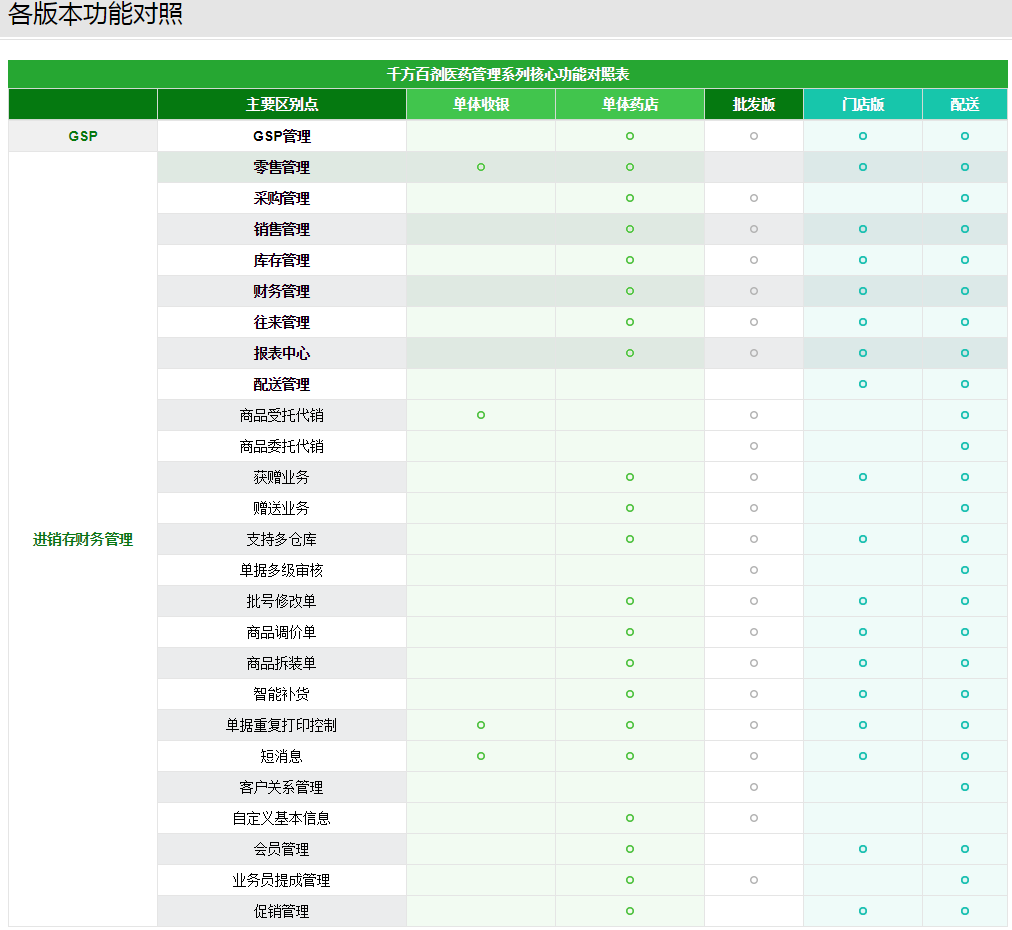Click the 批发版 circle in 库存管理 row
Viewport: 1012px width, 930px height.
click(x=754, y=260)
